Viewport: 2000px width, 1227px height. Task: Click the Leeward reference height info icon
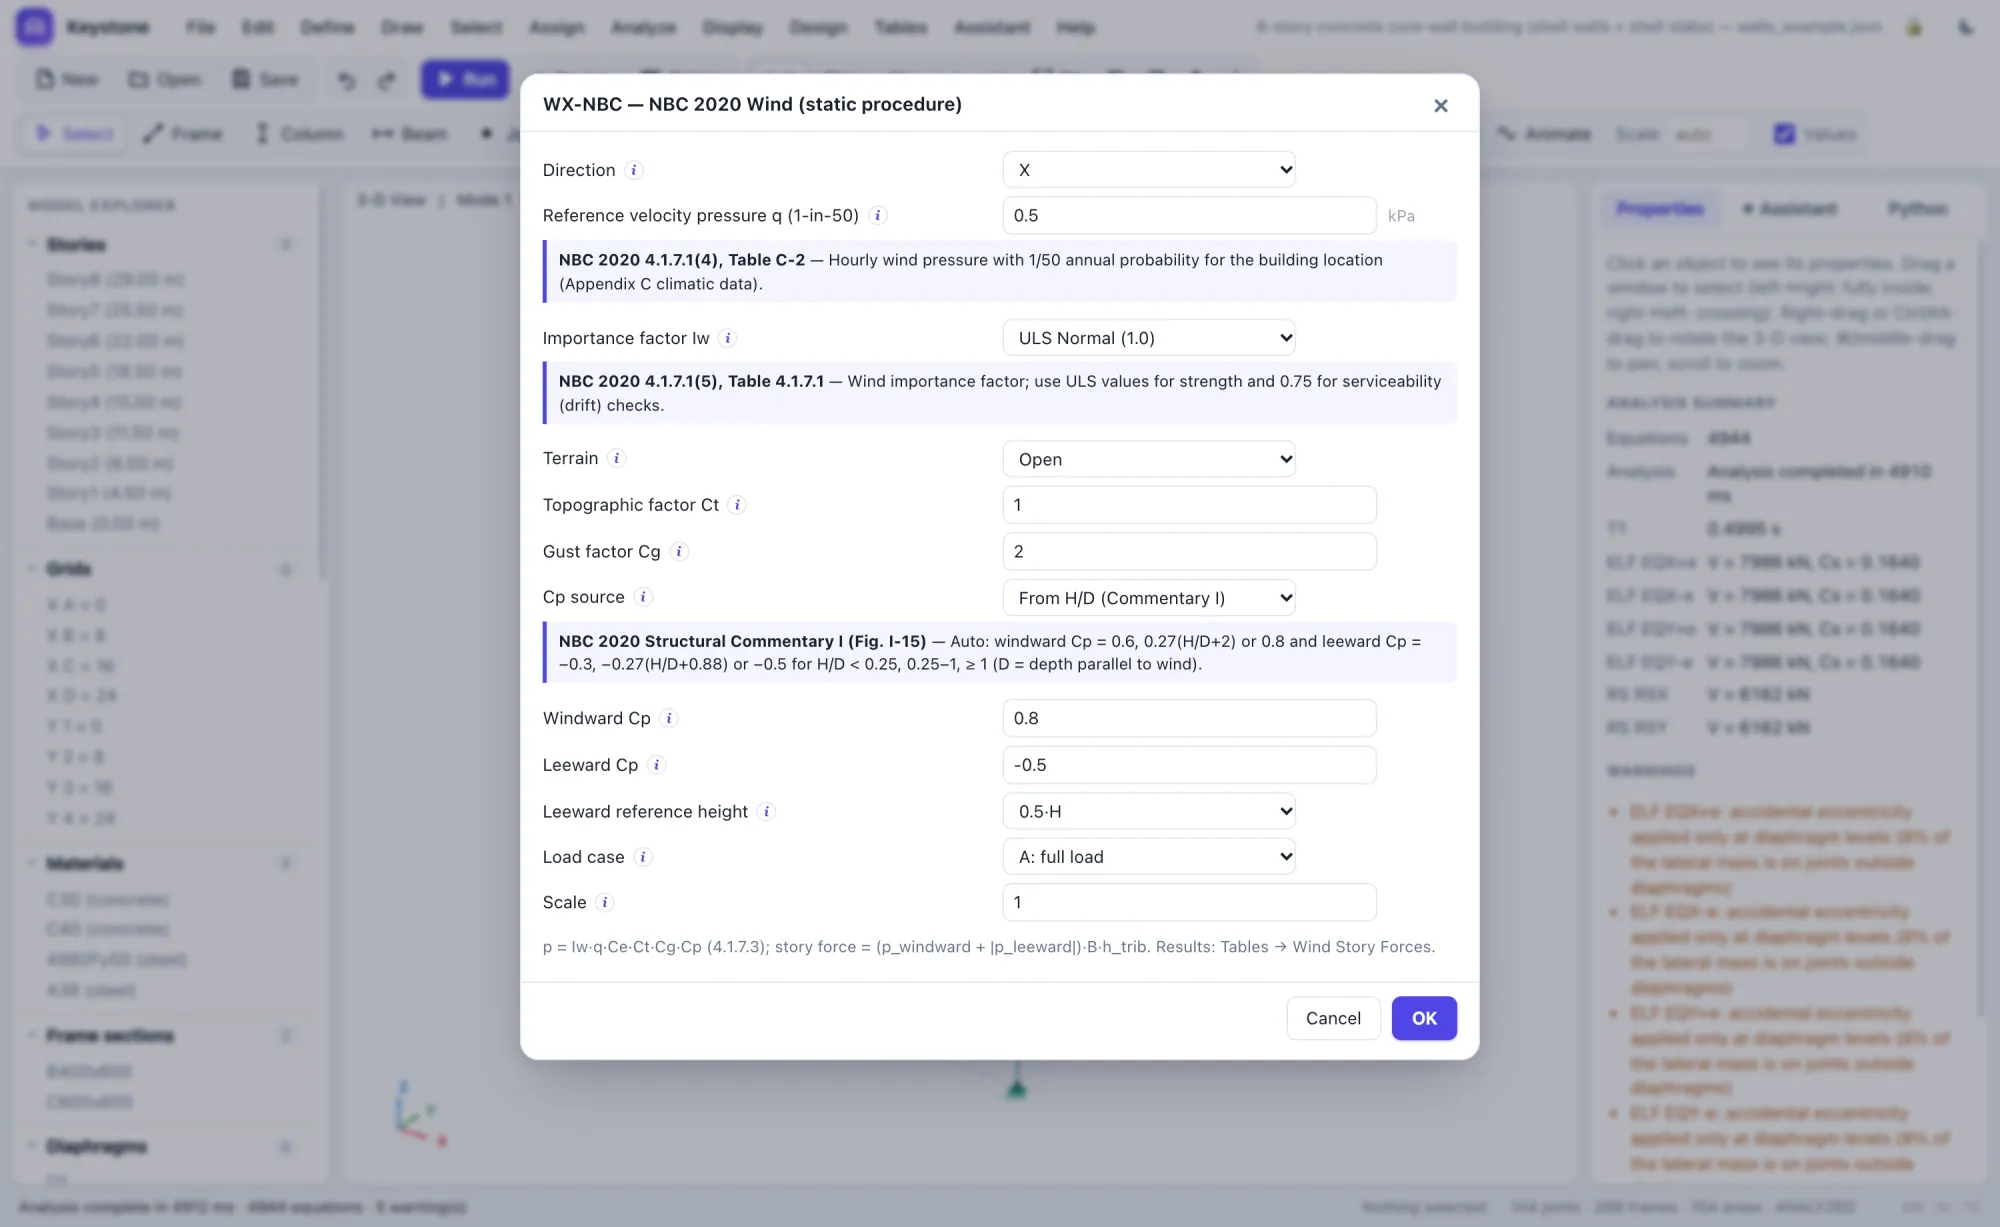(766, 811)
